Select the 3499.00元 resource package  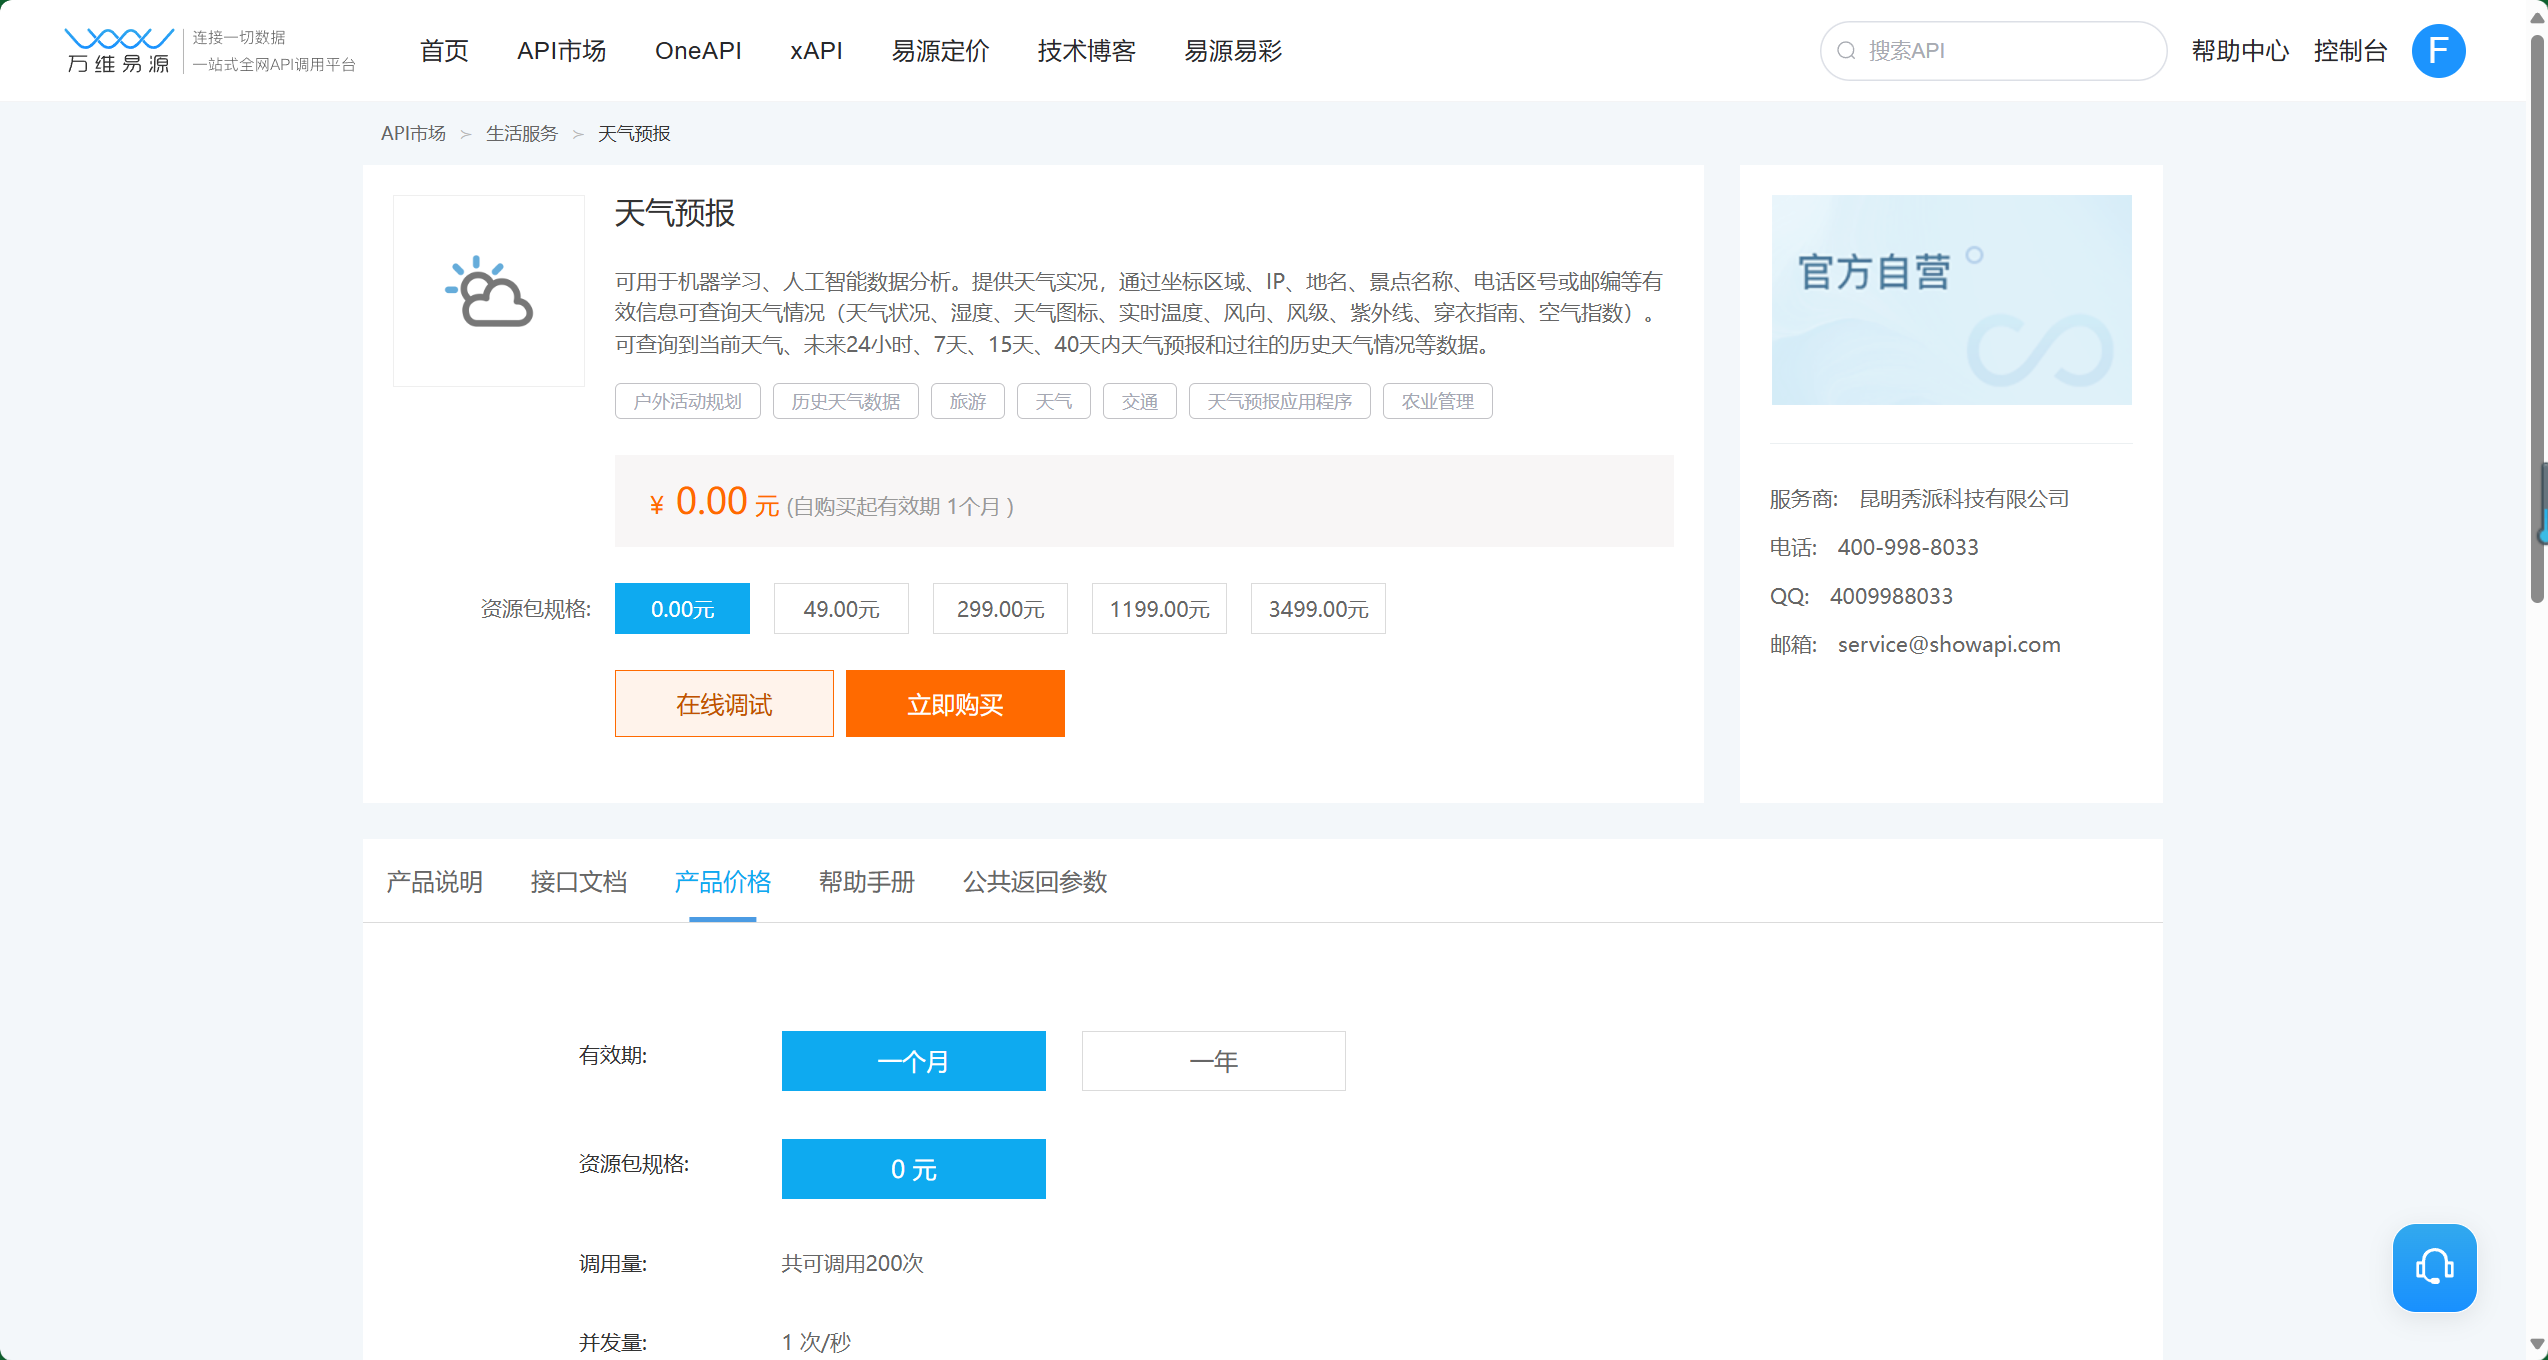(x=1317, y=608)
